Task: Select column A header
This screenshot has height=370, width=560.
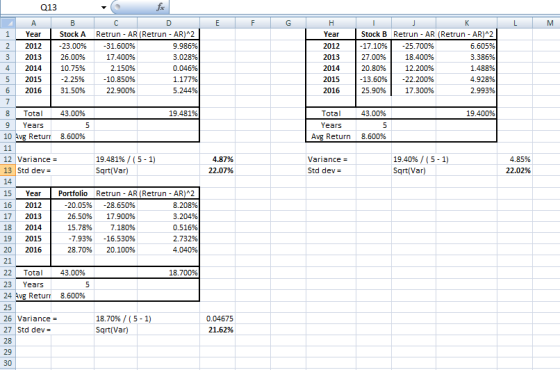Action: [x=33, y=23]
